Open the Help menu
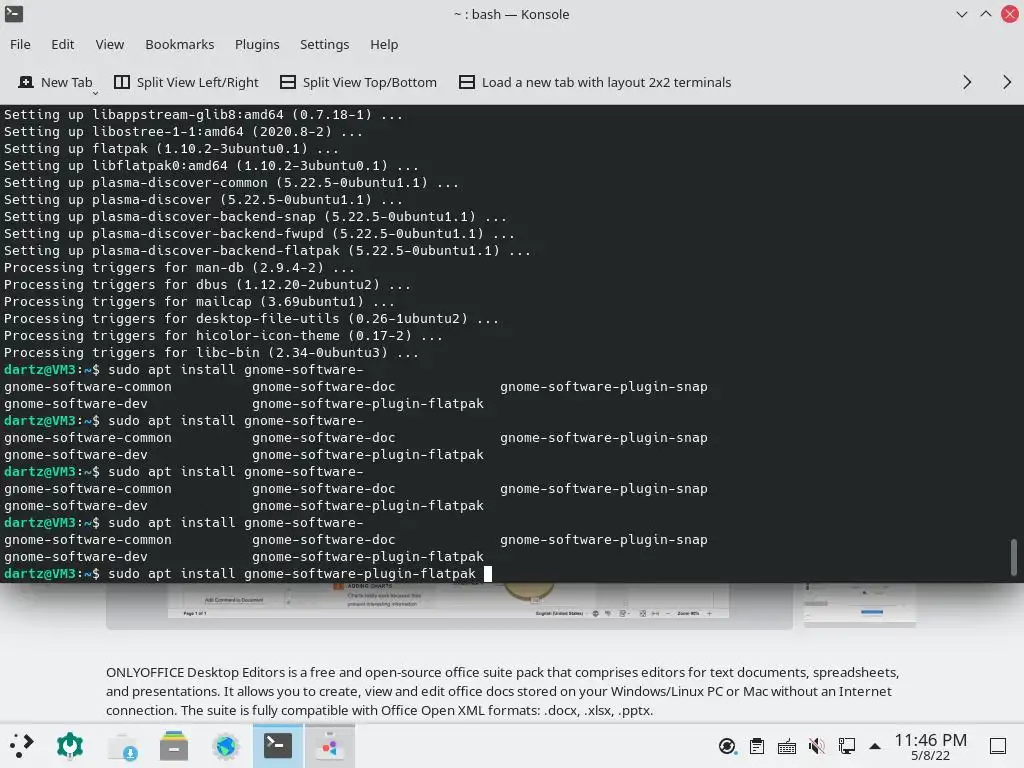Viewport: 1024px width, 768px height. click(384, 44)
